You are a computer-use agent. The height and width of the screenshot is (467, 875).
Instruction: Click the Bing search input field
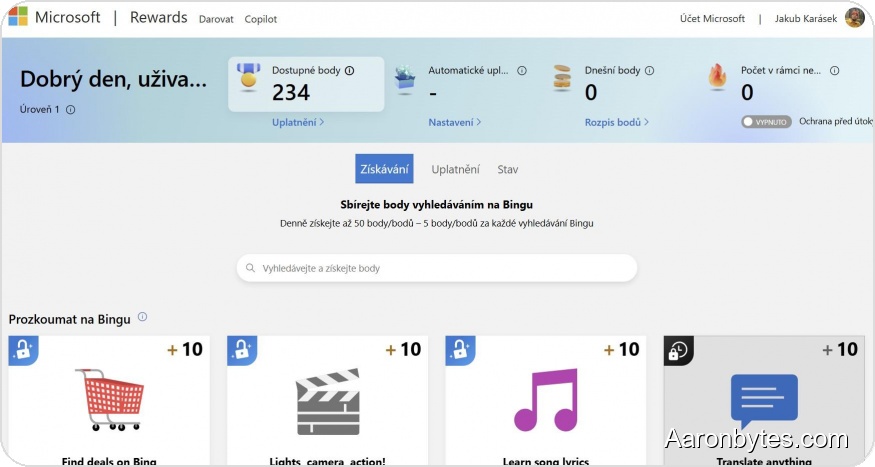coord(437,268)
